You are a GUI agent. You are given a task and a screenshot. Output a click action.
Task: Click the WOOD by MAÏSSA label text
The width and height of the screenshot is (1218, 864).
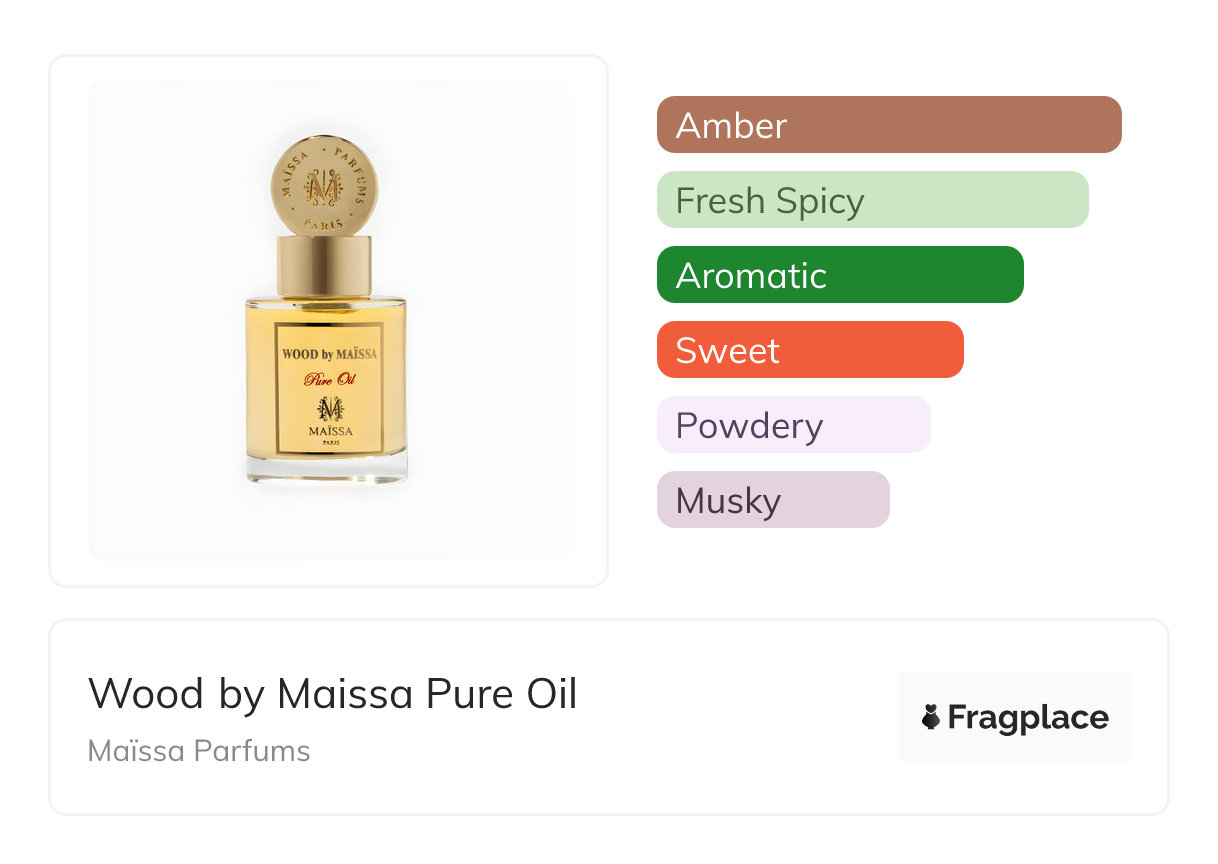tap(329, 353)
